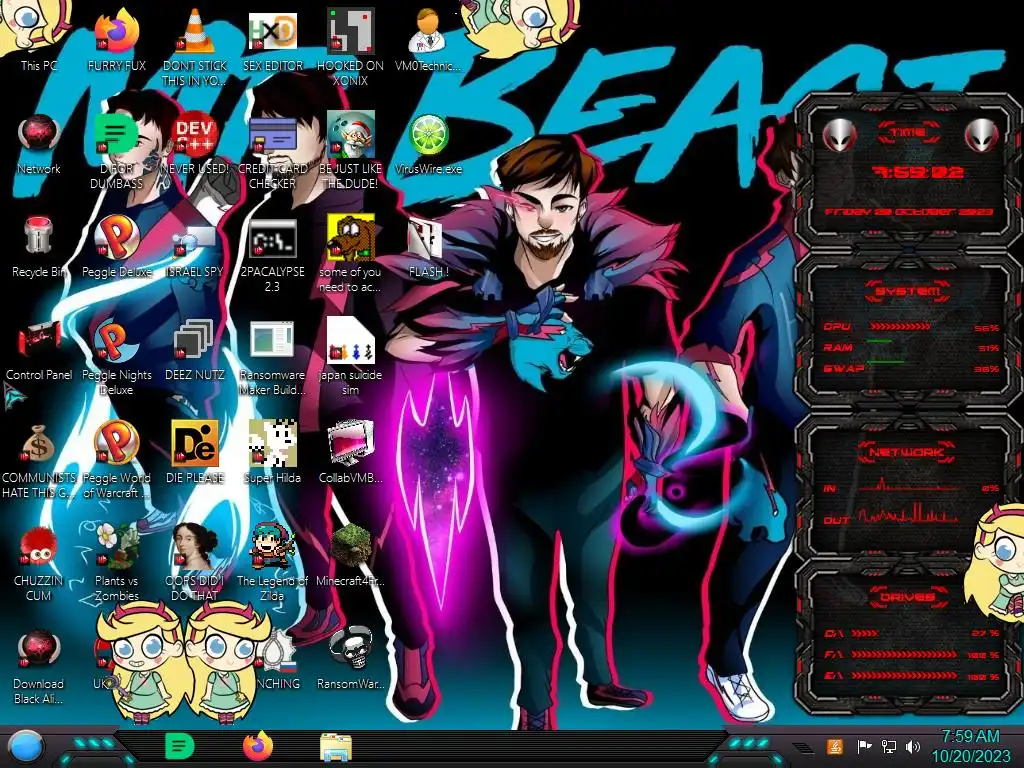Open the VM0Technic desktop icon
Screen dimensions: 1024x768
click(x=428, y=39)
